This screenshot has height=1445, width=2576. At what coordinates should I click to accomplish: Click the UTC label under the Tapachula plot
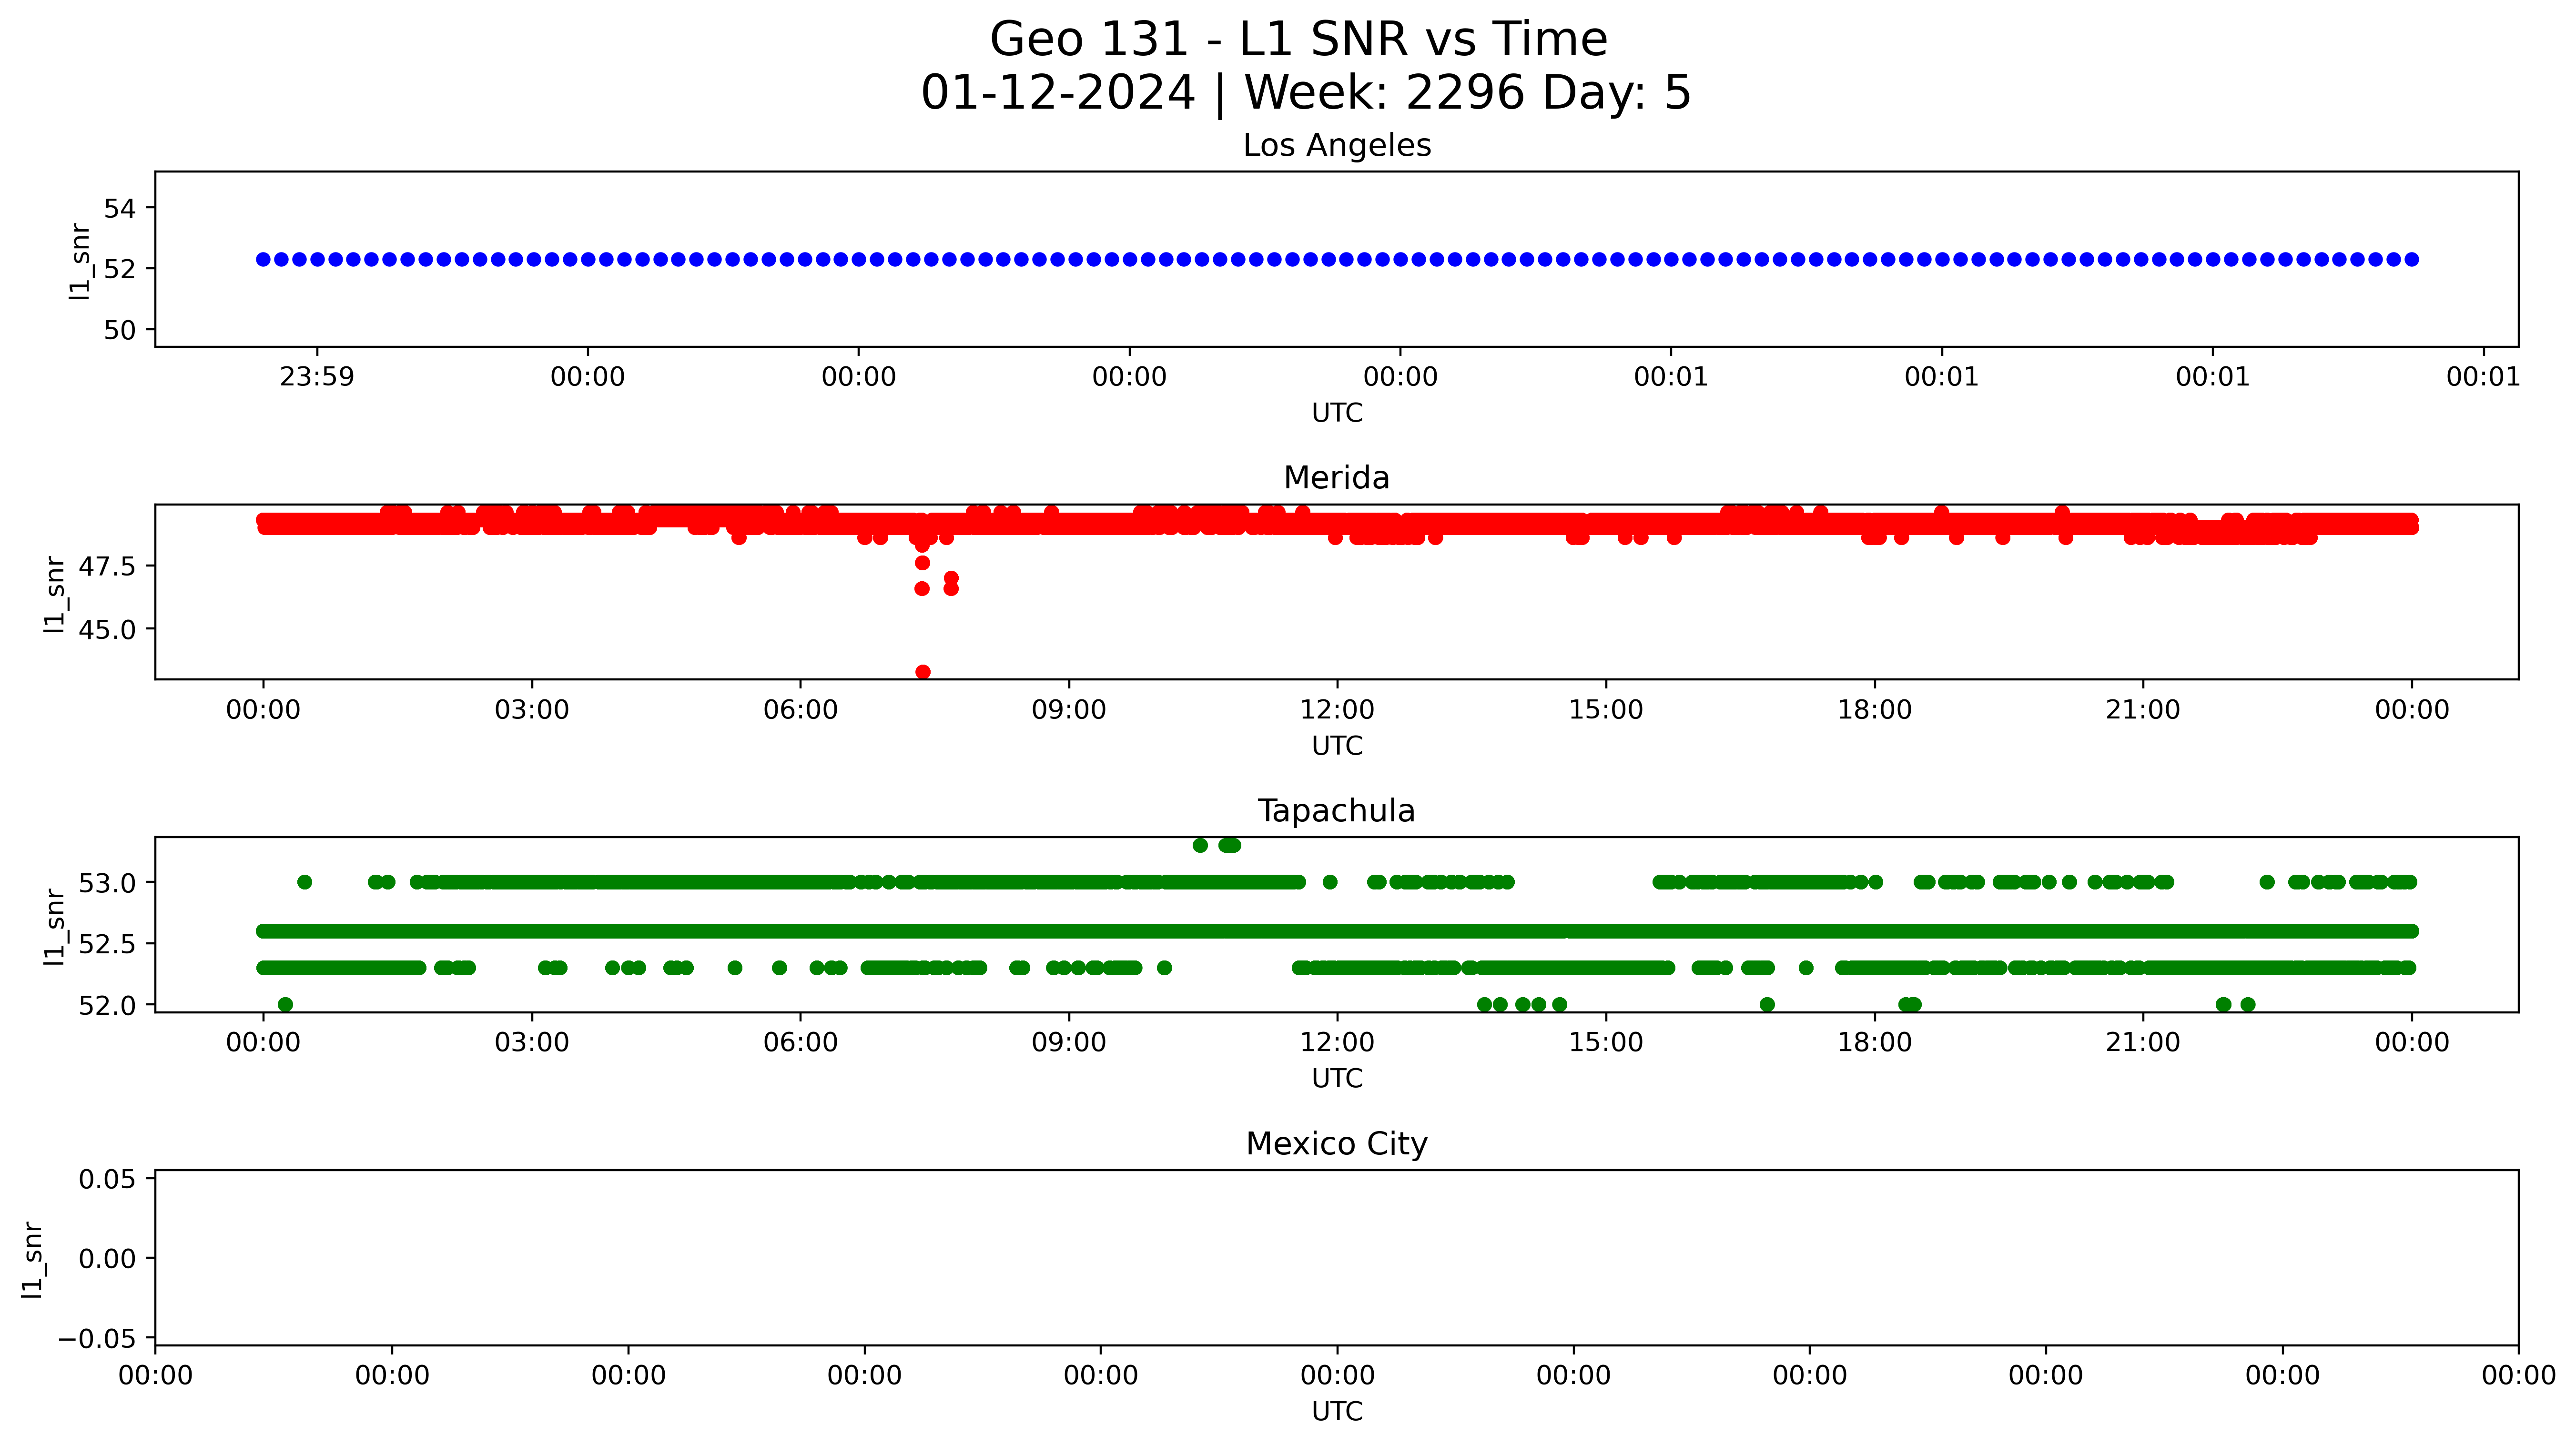pyautogui.click(x=1337, y=1079)
